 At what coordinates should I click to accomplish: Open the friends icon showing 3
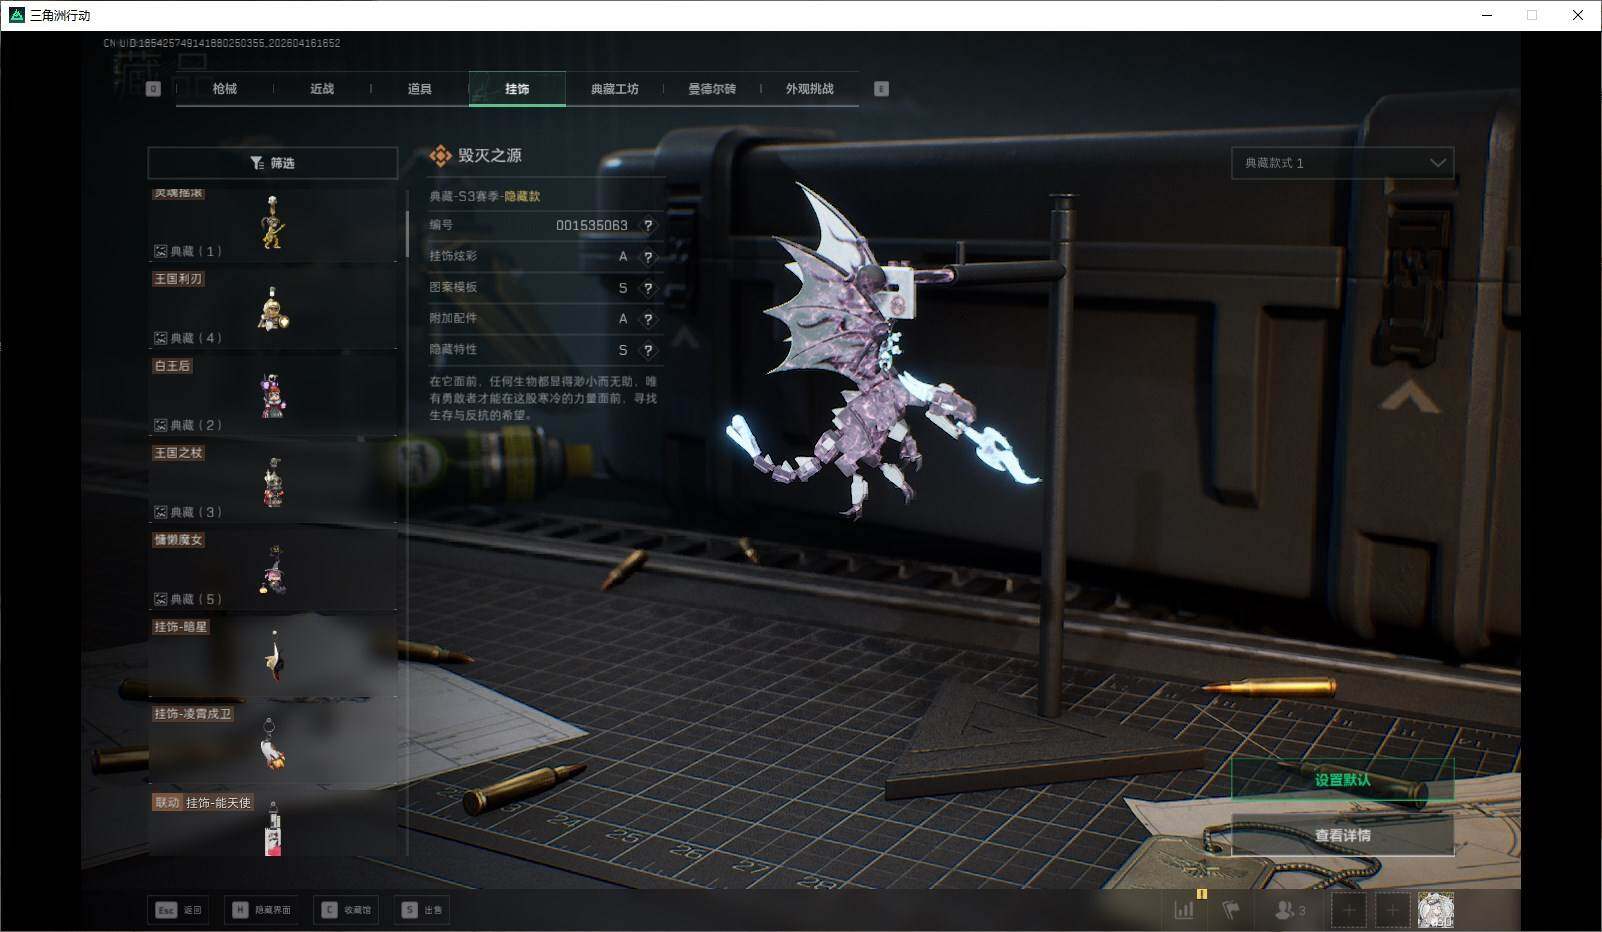[1290, 910]
